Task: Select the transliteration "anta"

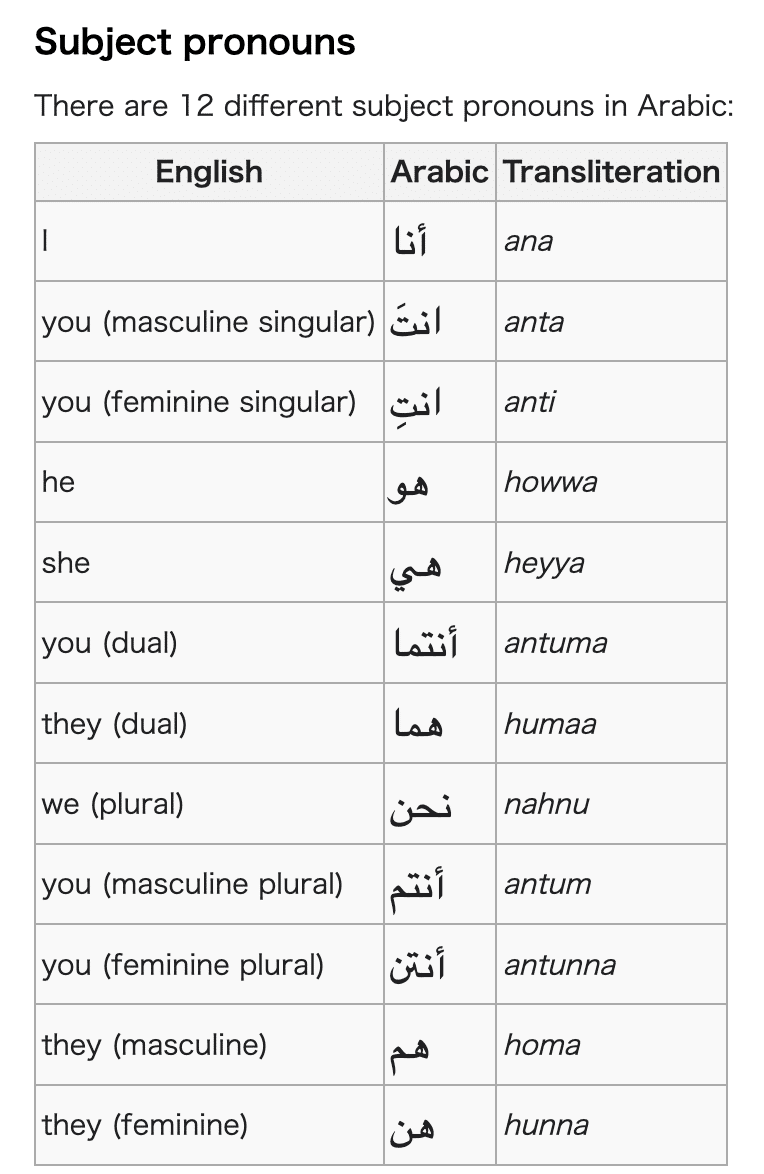Action: [x=534, y=322]
